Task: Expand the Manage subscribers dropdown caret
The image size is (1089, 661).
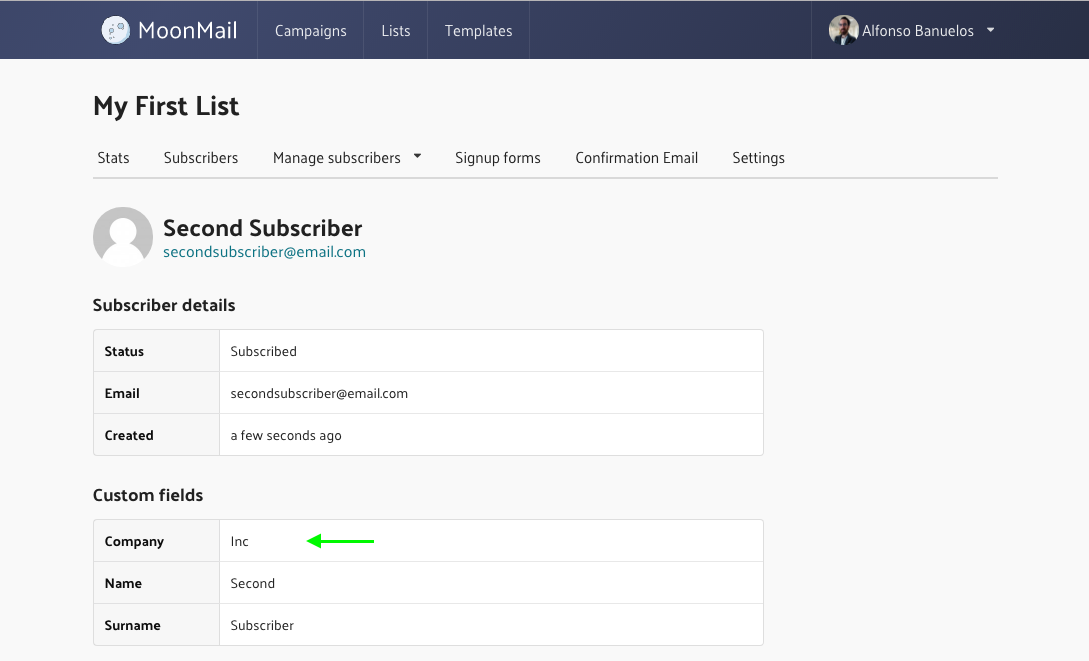Action: point(417,157)
